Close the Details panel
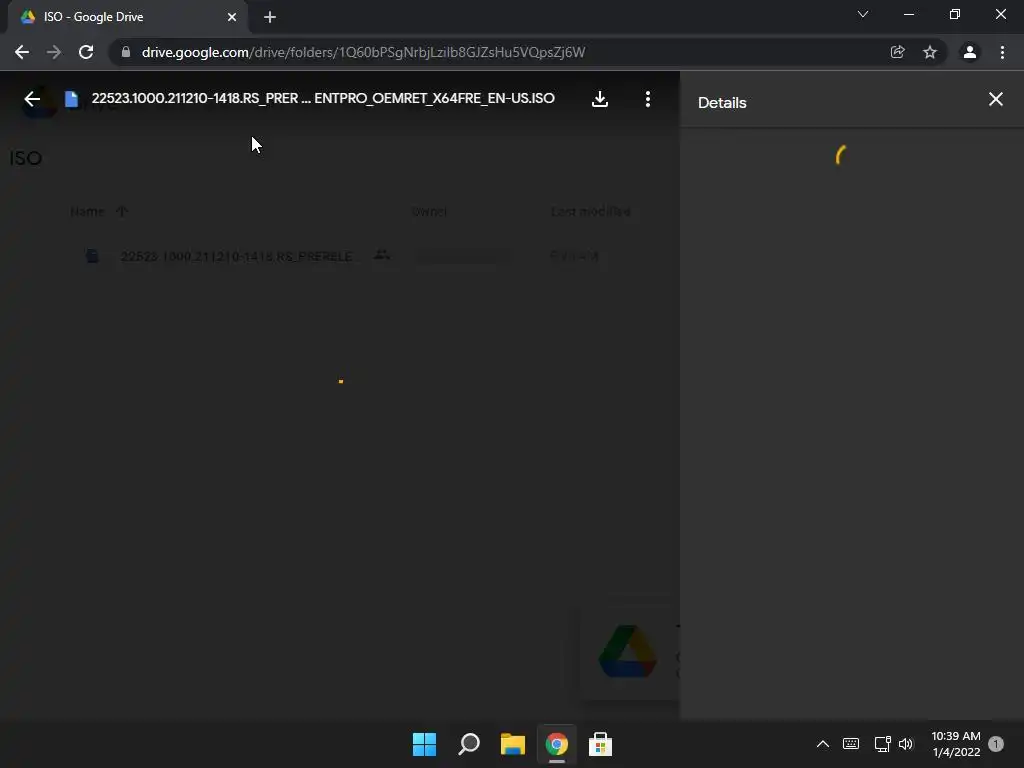Screen dimensions: 1024x768 995,99
